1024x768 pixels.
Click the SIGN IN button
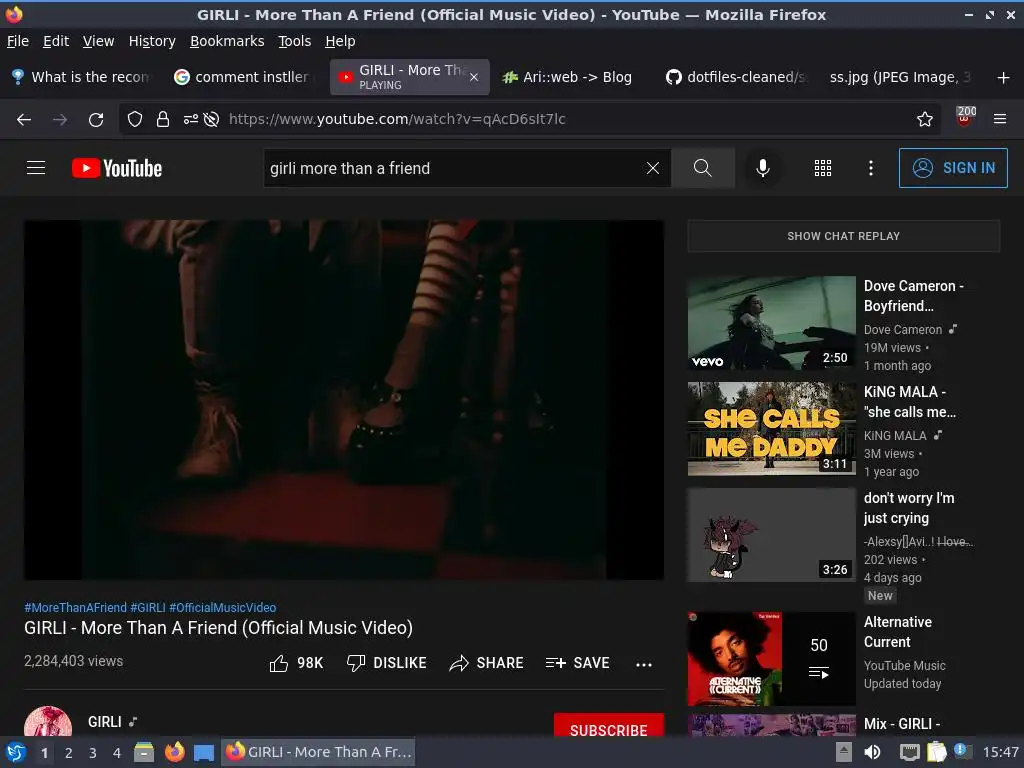[x=953, y=168]
